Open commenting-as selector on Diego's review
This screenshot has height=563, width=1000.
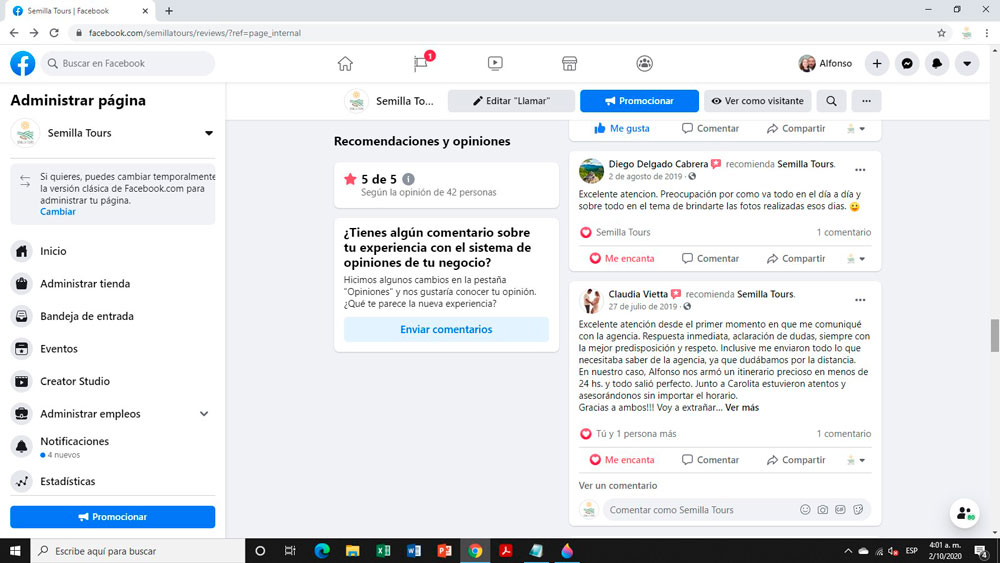(855, 259)
